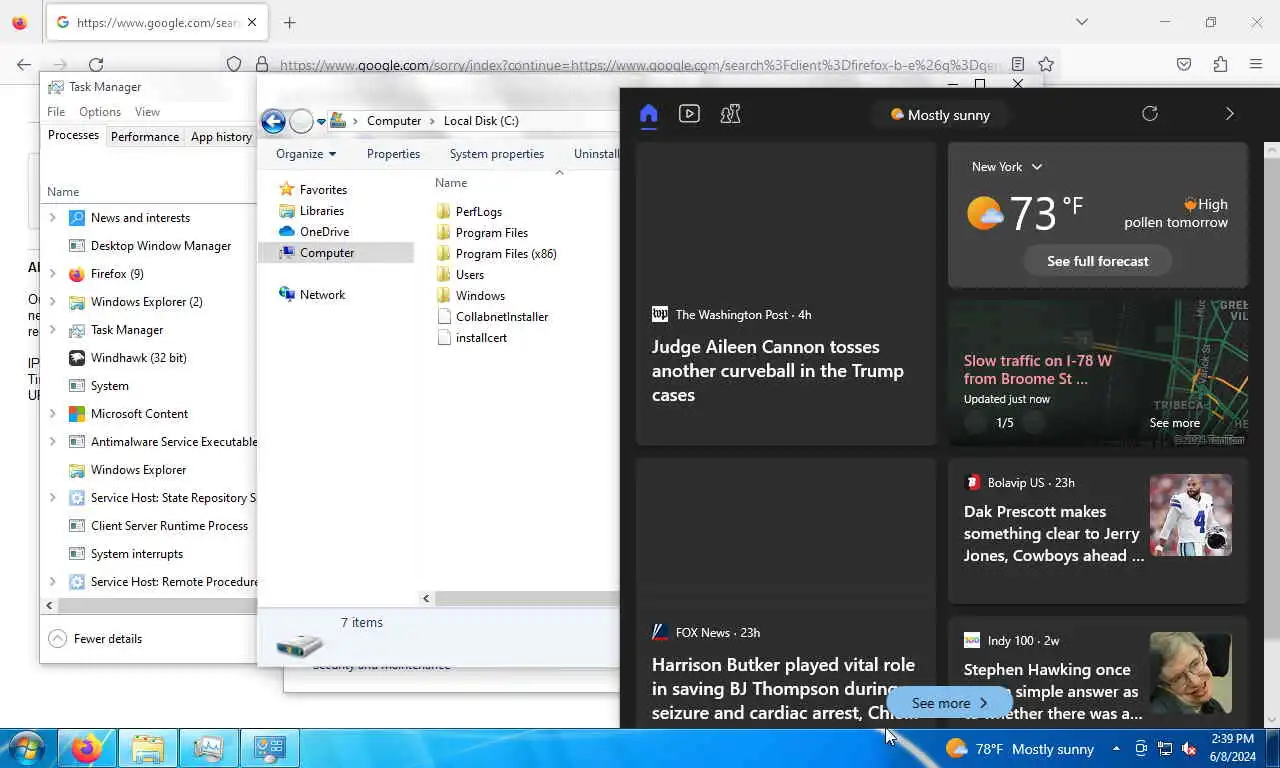Click the Name column header in Explorer

tap(451, 183)
